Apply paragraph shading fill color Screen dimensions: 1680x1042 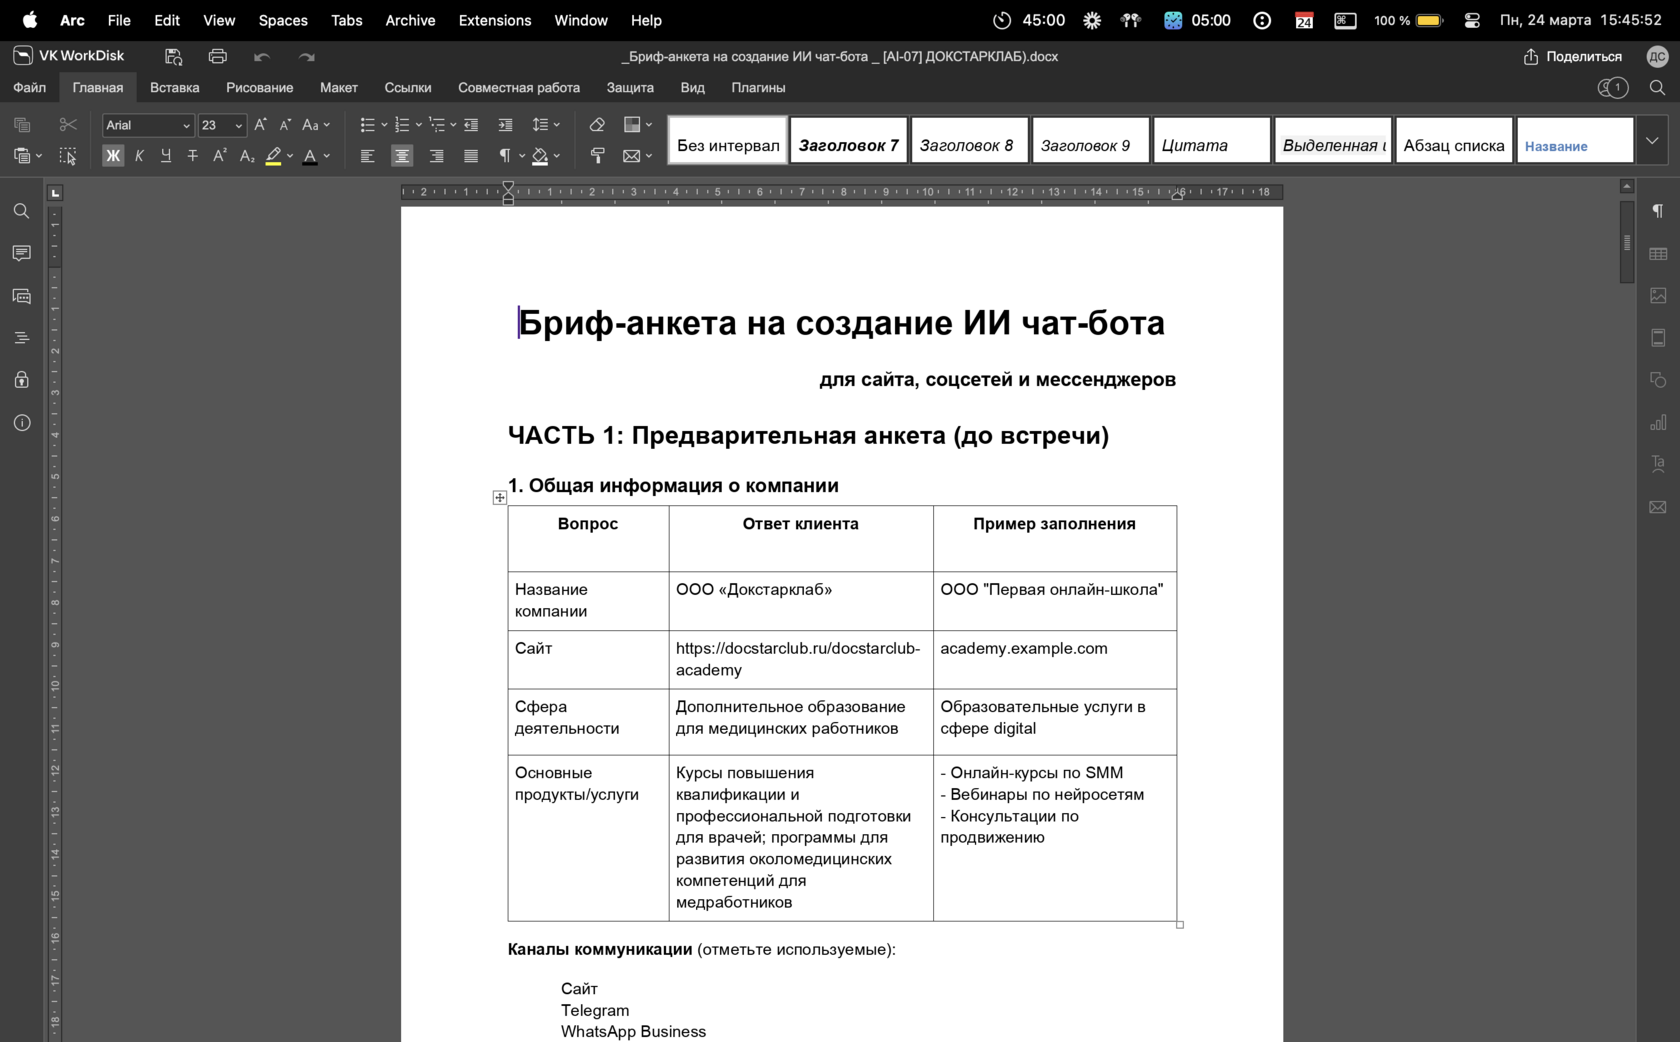pyautogui.click(x=541, y=156)
